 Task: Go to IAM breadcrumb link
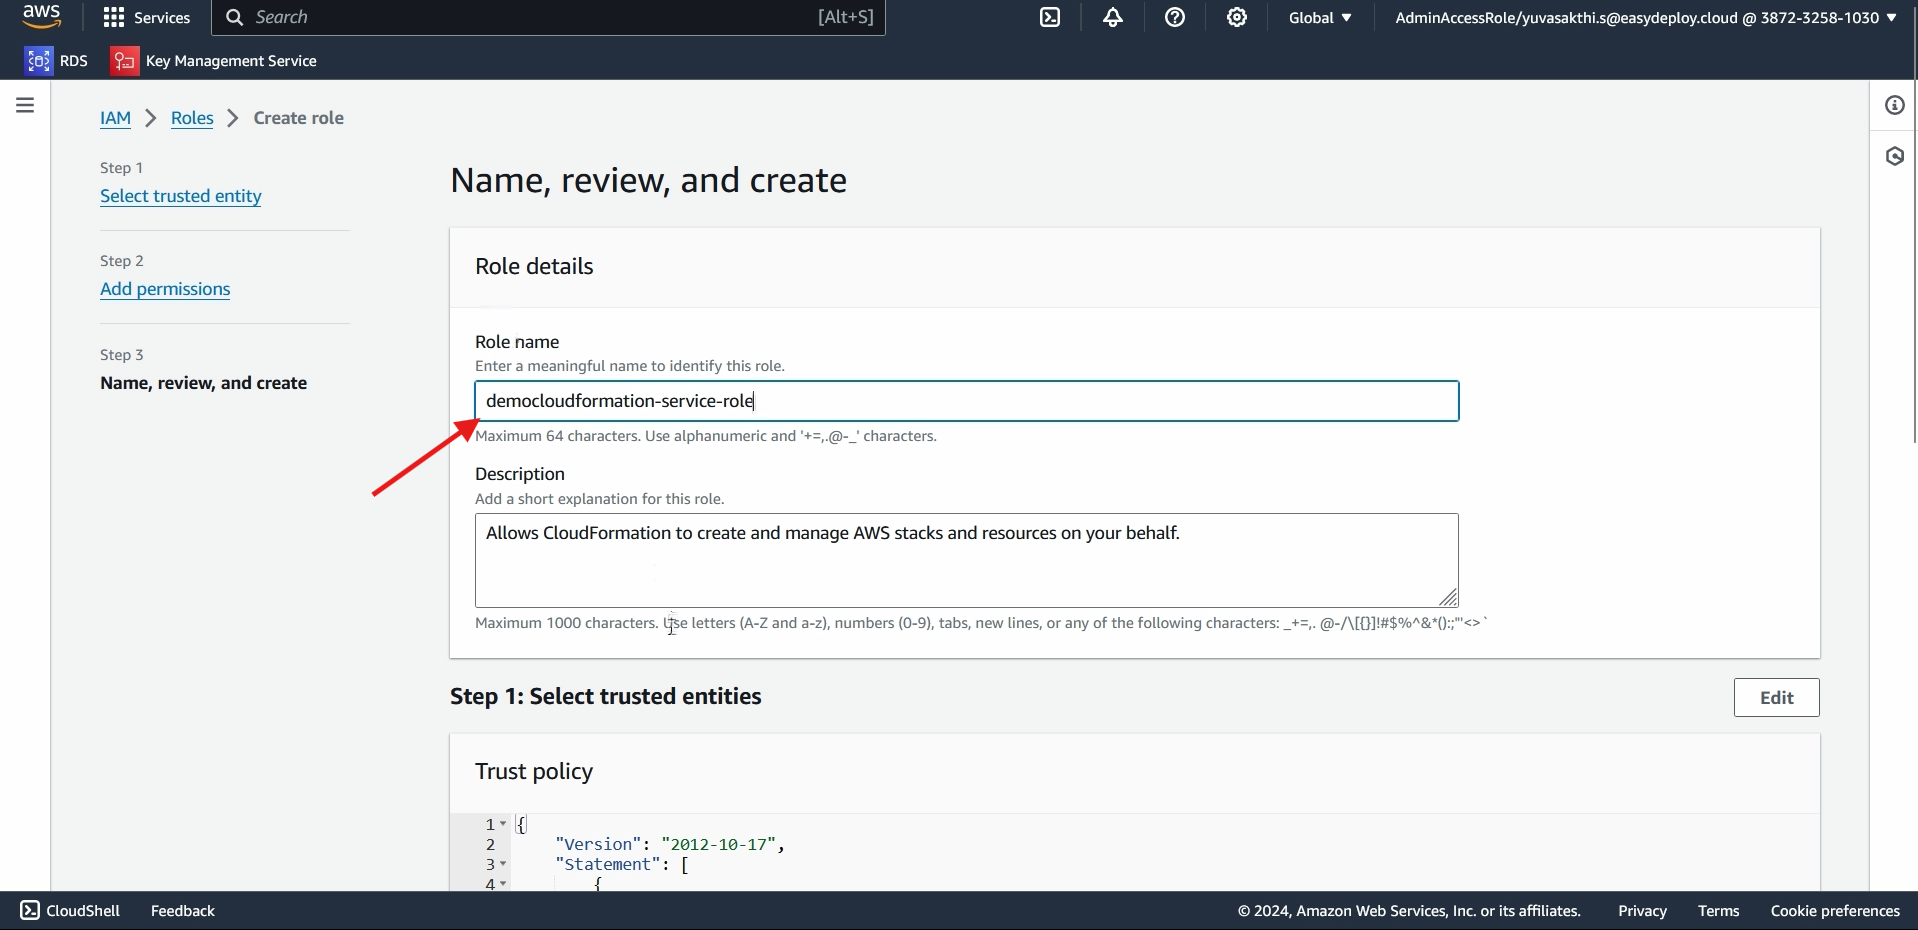(x=115, y=118)
